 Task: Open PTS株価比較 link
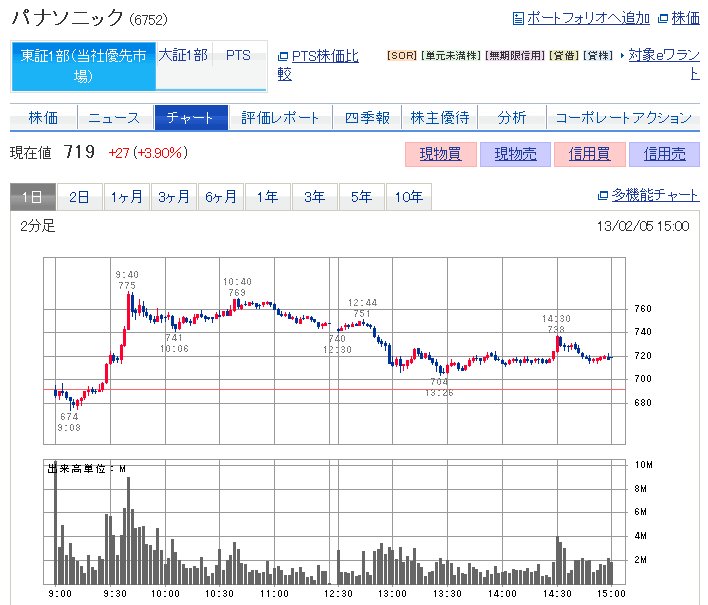click(318, 65)
